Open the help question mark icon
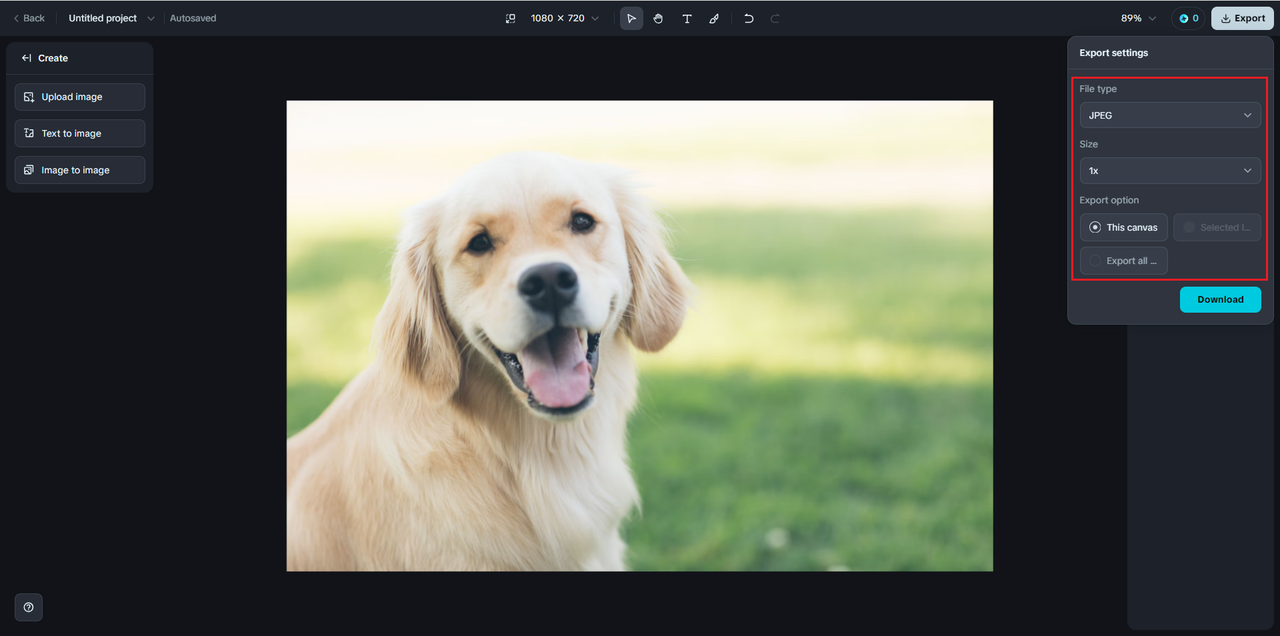This screenshot has width=1280, height=636. (28, 607)
